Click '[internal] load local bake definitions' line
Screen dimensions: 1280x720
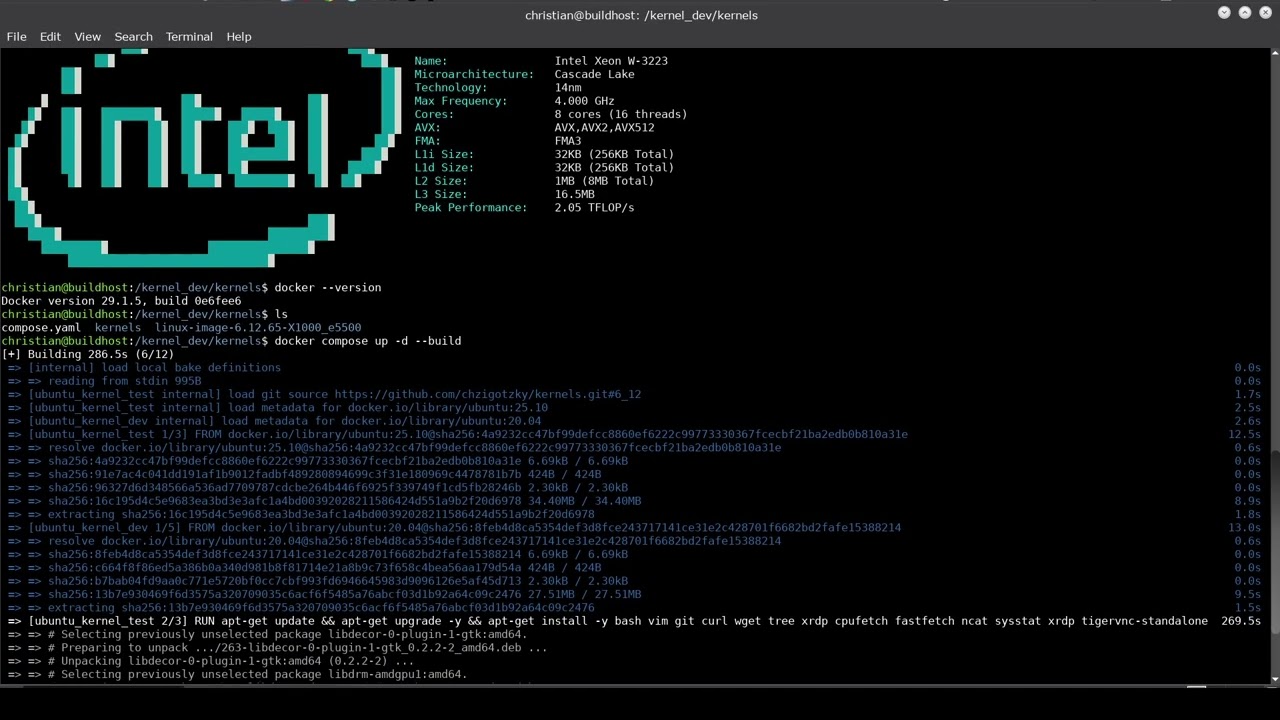(x=154, y=368)
